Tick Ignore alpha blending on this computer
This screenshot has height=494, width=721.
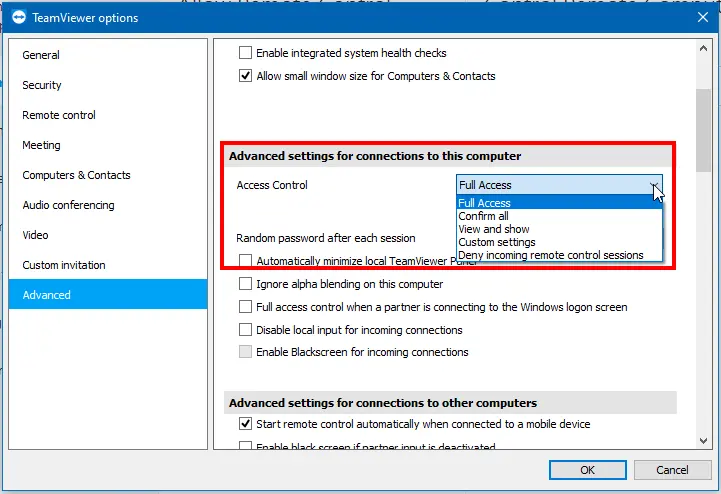pos(245,283)
